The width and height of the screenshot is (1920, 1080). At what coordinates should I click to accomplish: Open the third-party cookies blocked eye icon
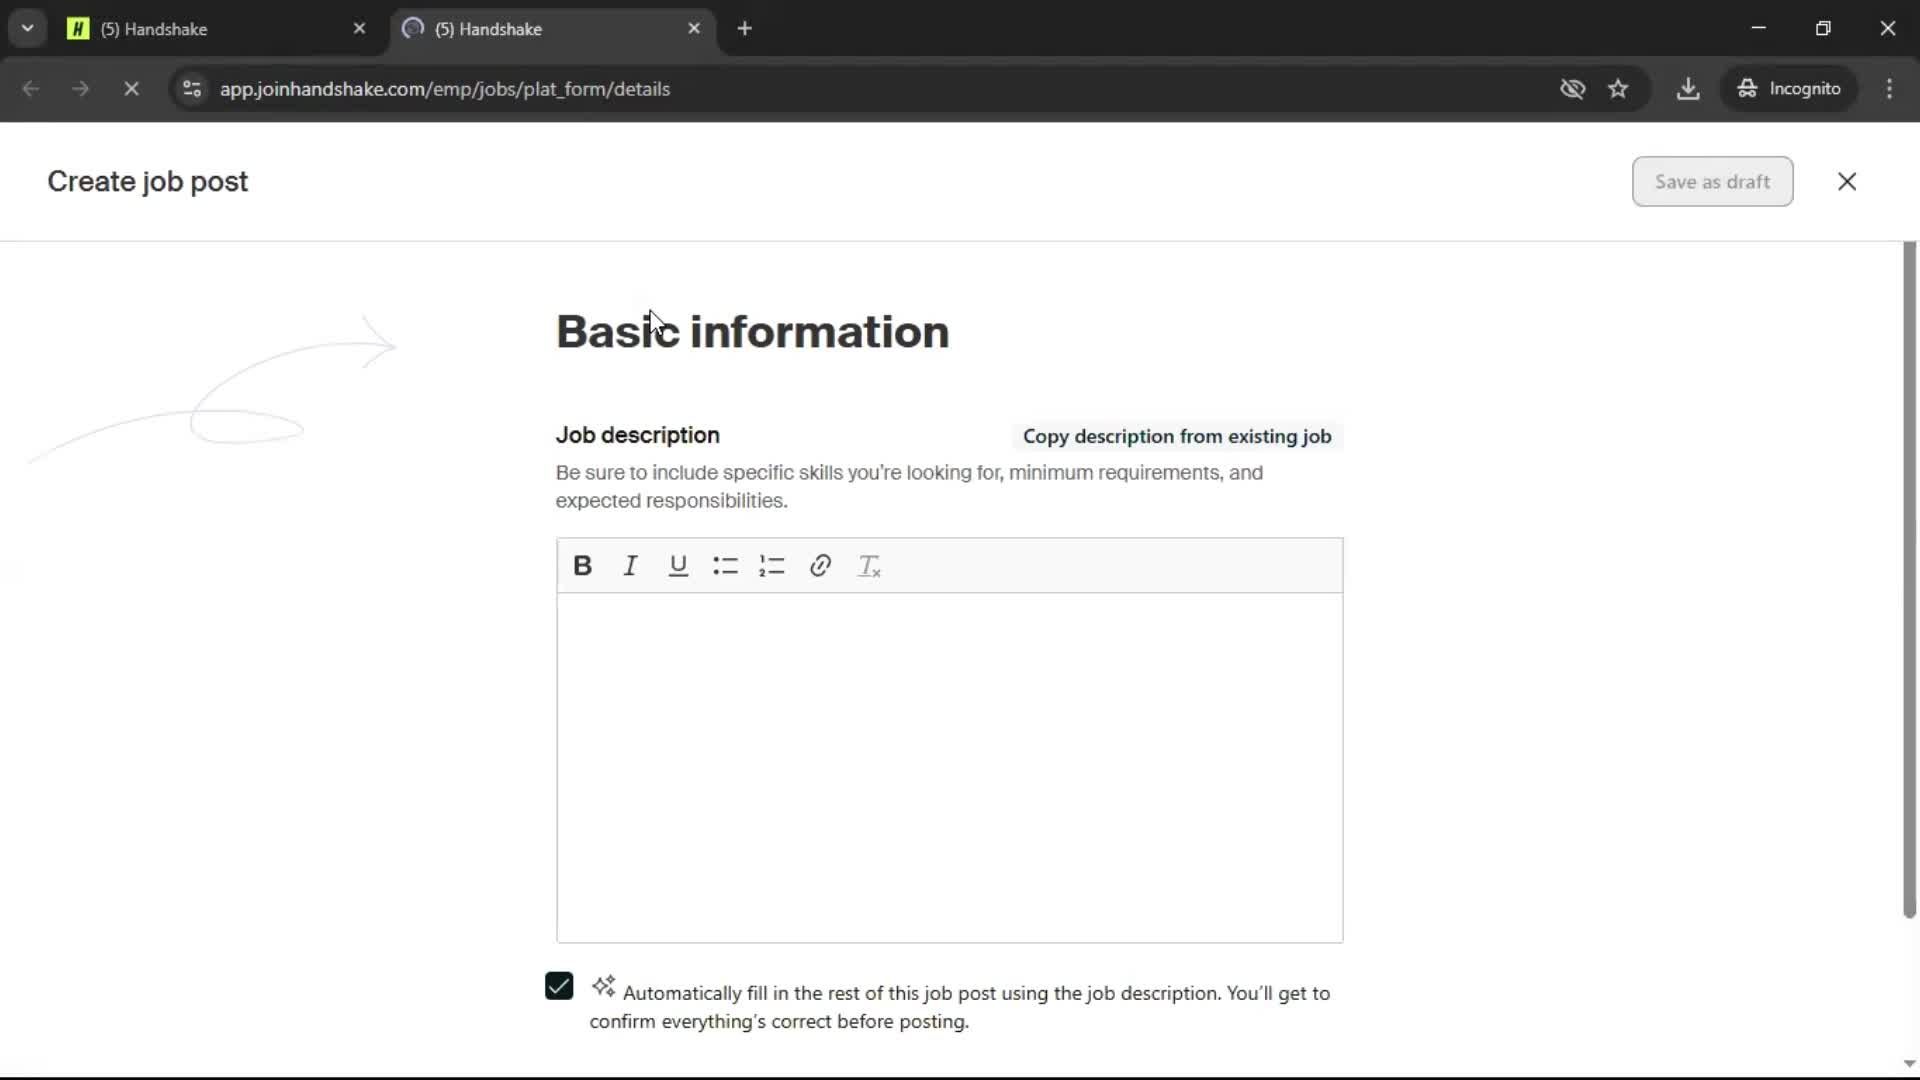(1573, 89)
